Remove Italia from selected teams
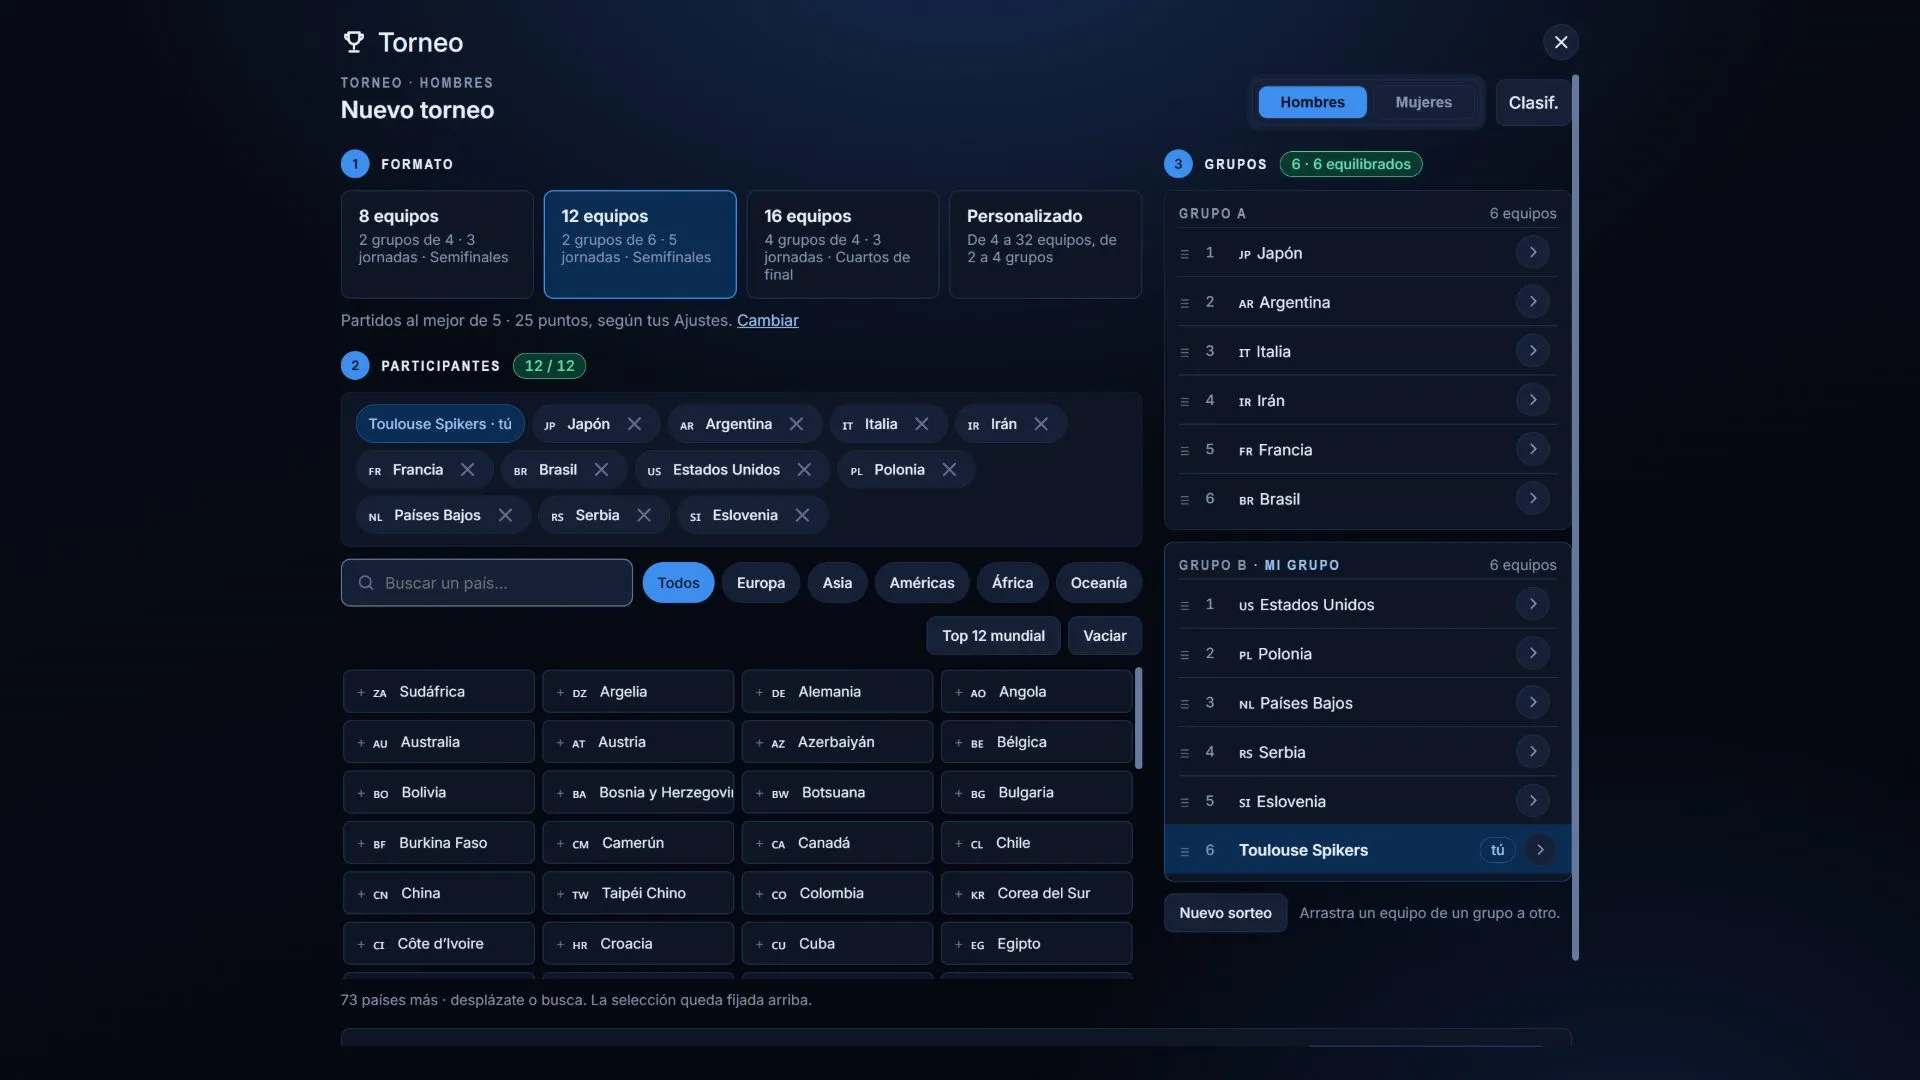The width and height of the screenshot is (1920, 1080). tap(921, 424)
